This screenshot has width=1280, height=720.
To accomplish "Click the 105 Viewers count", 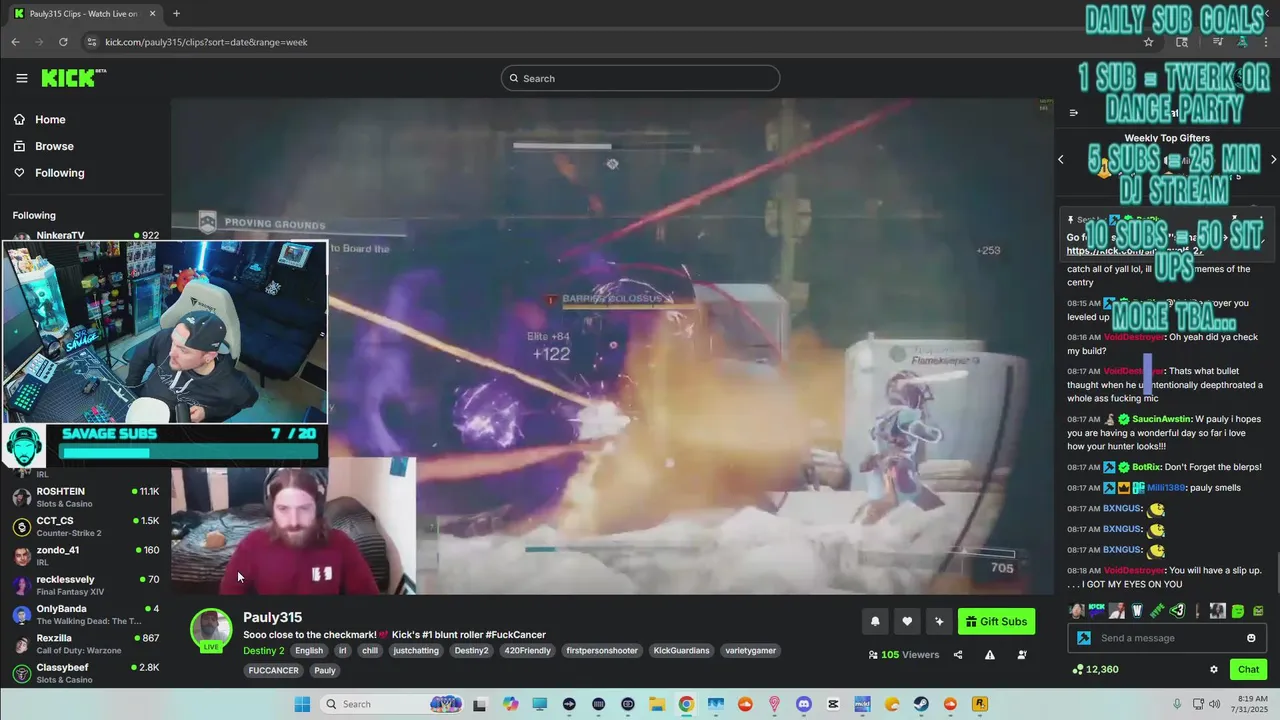I will tap(904, 655).
